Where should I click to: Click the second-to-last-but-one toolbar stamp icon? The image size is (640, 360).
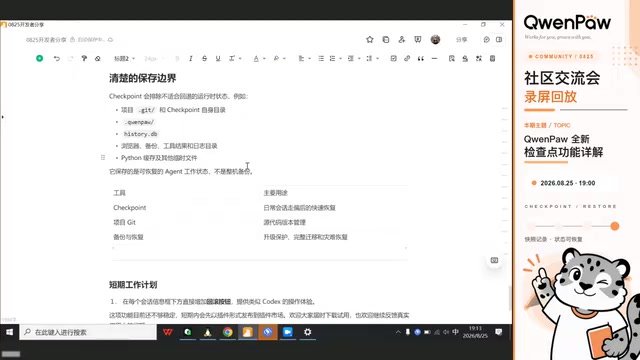[465, 59]
